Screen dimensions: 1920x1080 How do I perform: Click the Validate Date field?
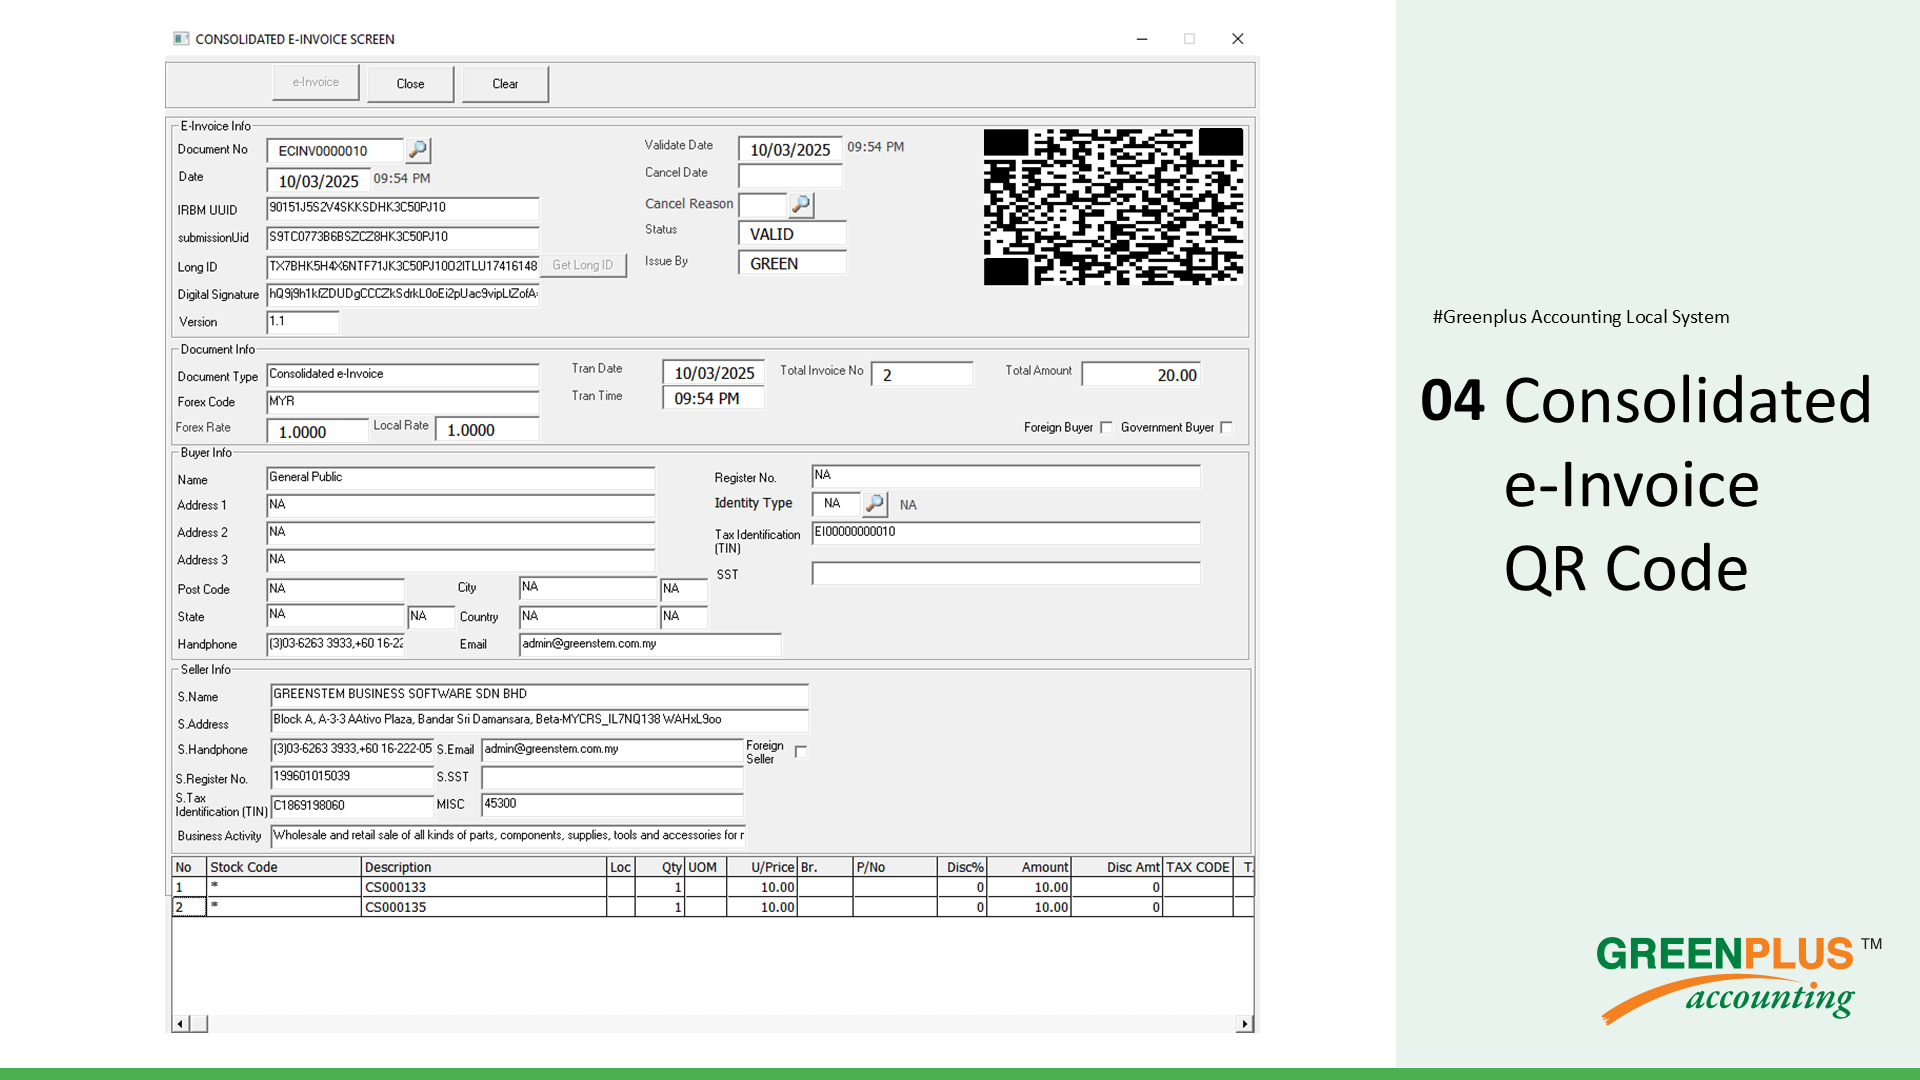(790, 149)
